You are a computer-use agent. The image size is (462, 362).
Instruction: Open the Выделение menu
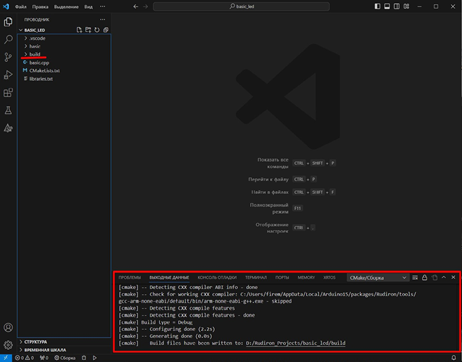click(66, 7)
